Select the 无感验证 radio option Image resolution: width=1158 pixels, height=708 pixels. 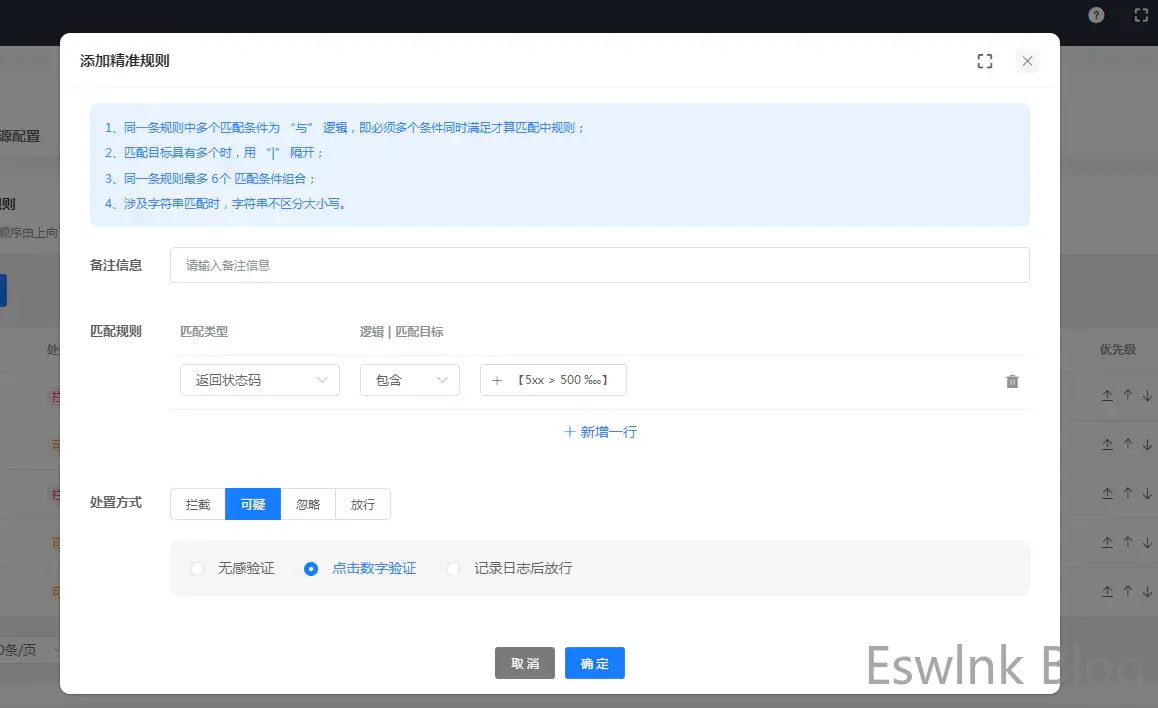pyautogui.click(x=197, y=568)
